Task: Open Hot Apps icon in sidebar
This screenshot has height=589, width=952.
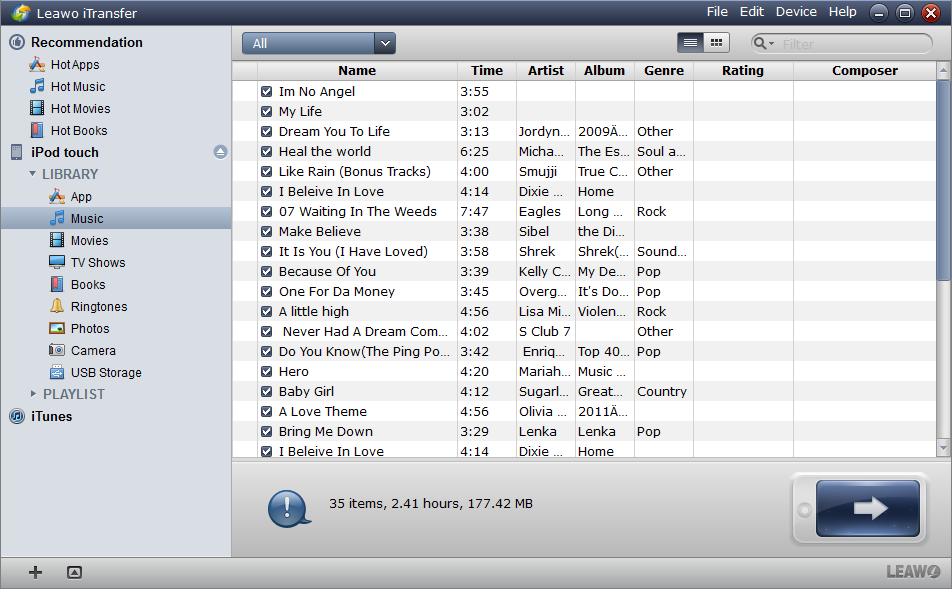Action: (x=37, y=64)
